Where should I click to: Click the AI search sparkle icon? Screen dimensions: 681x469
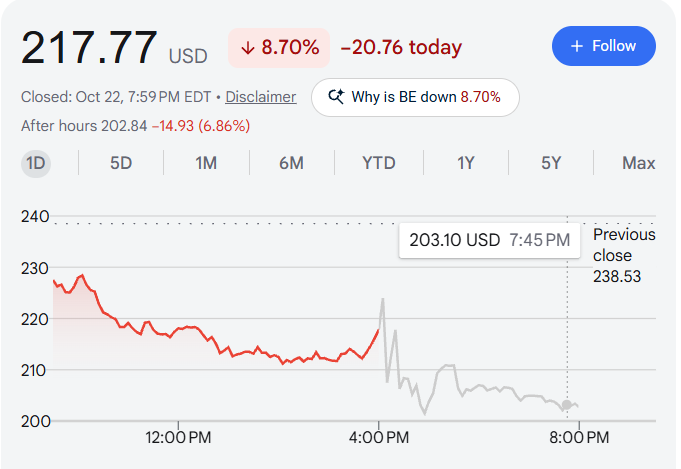[336, 96]
